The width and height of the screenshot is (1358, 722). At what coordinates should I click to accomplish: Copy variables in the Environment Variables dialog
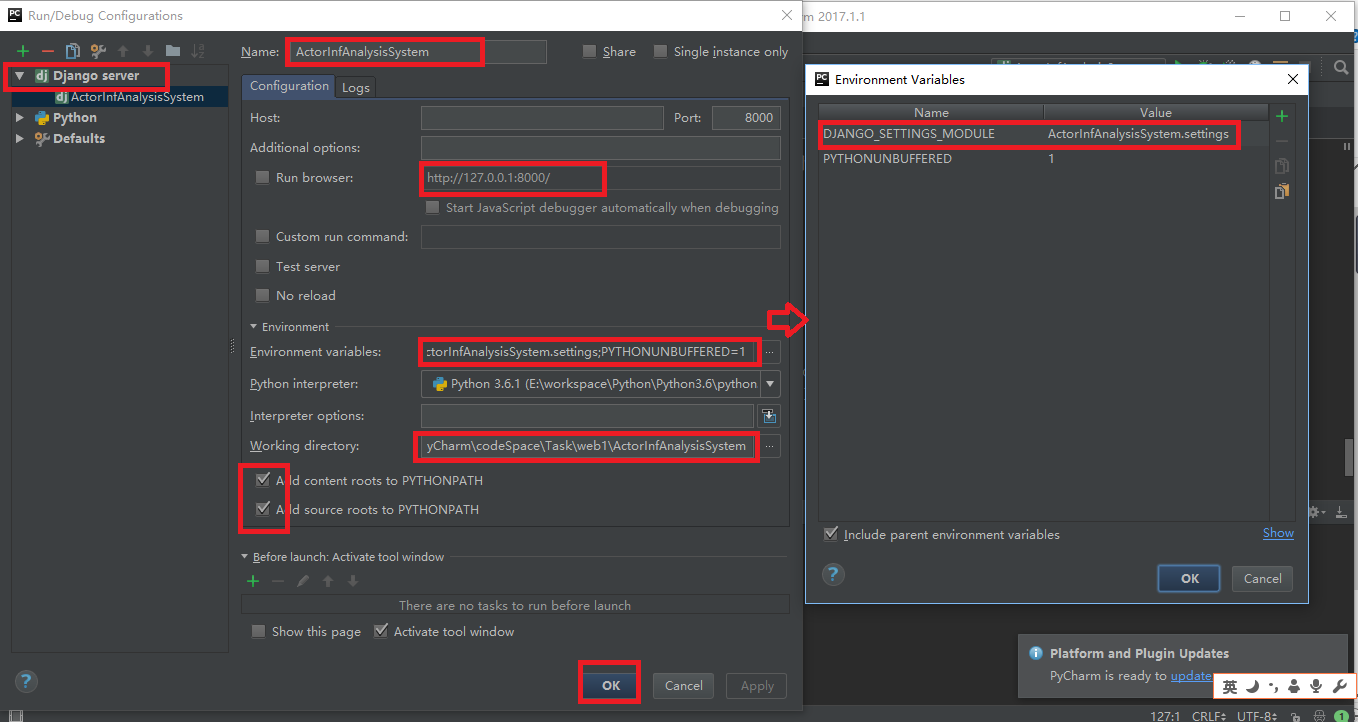click(x=1282, y=166)
